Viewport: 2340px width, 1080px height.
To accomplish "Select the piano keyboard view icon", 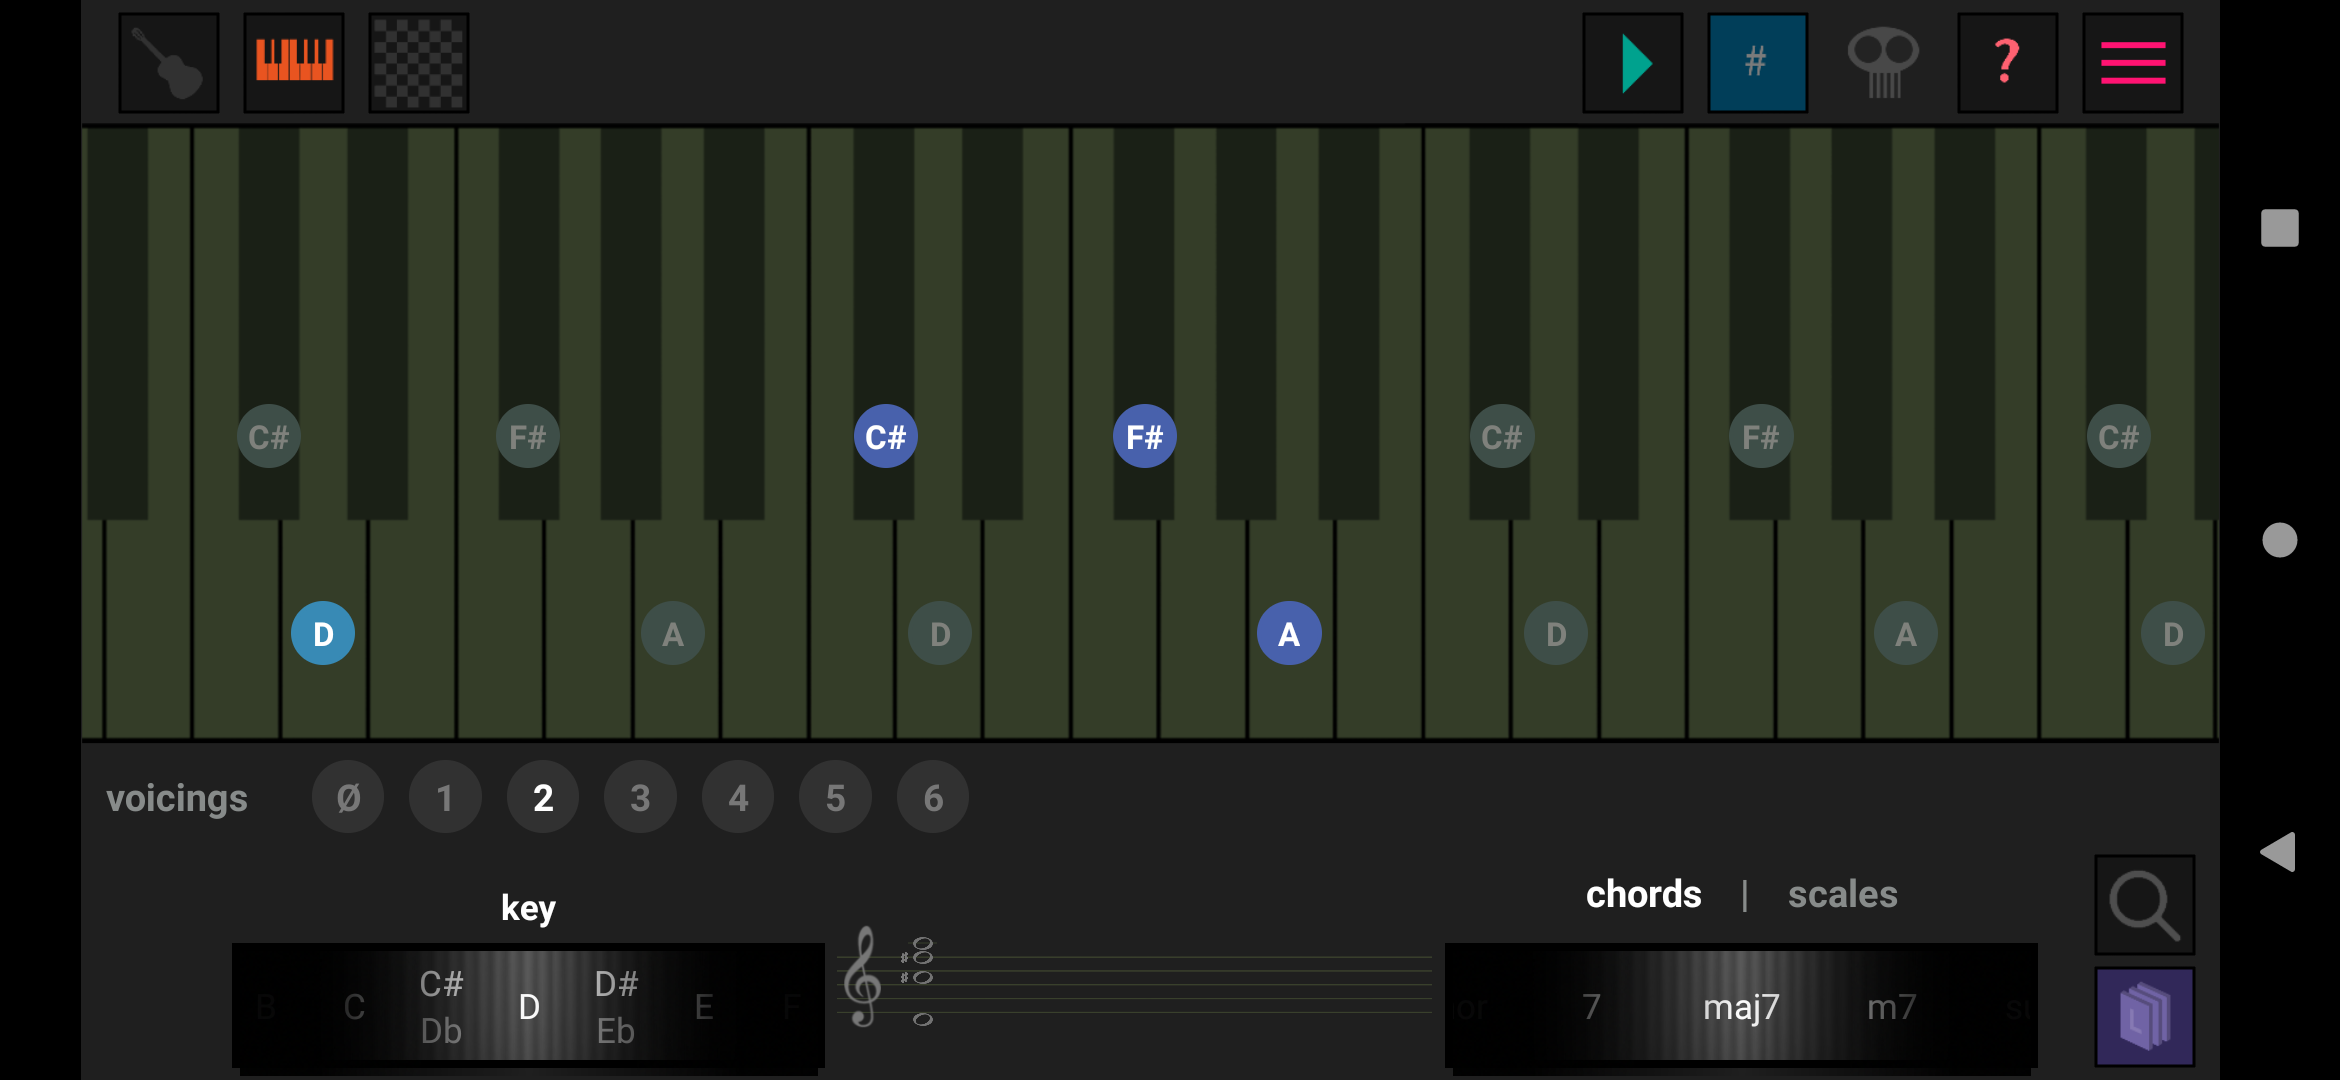I will (294, 63).
